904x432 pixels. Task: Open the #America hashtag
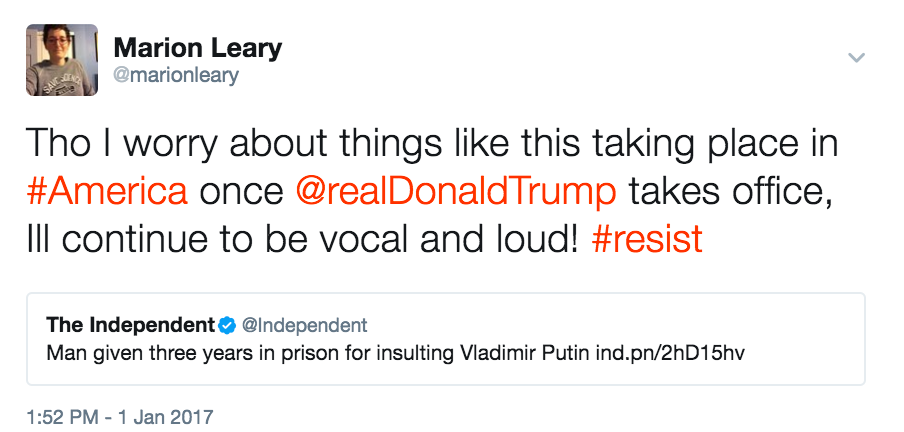click(106, 191)
